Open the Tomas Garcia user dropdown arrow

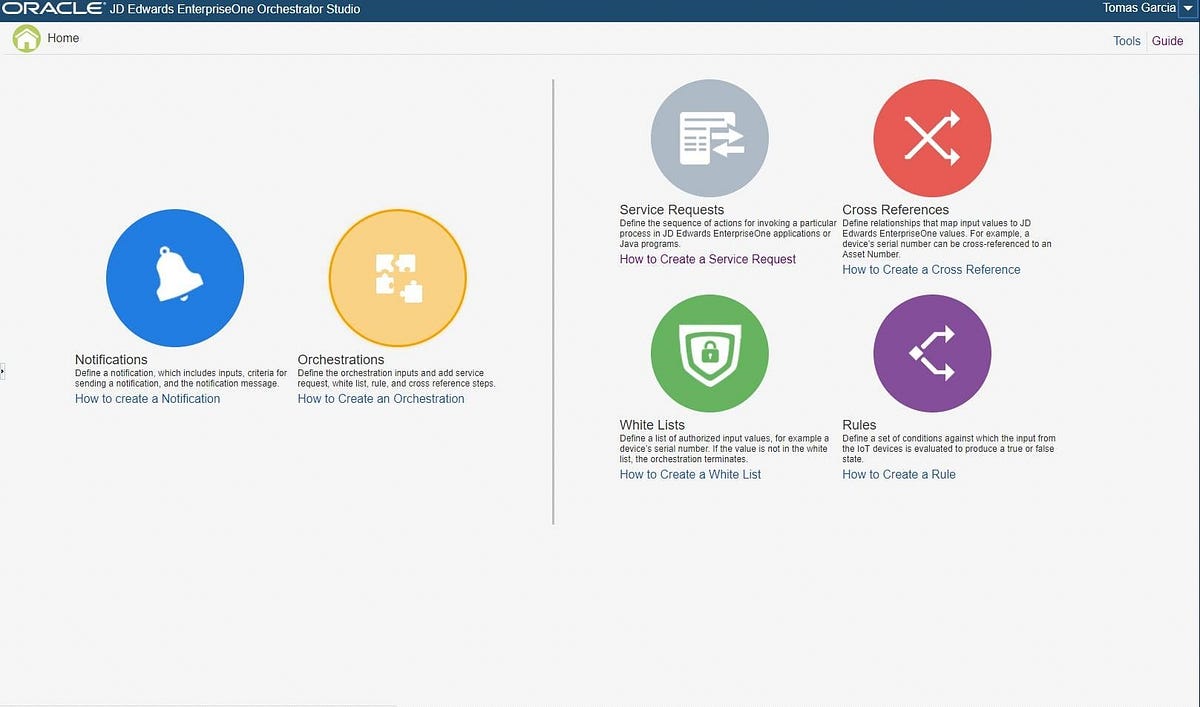pos(1188,8)
